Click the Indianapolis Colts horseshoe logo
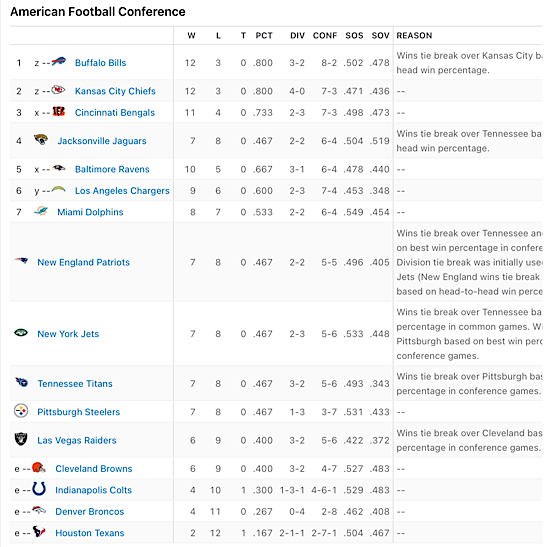 click(39, 488)
